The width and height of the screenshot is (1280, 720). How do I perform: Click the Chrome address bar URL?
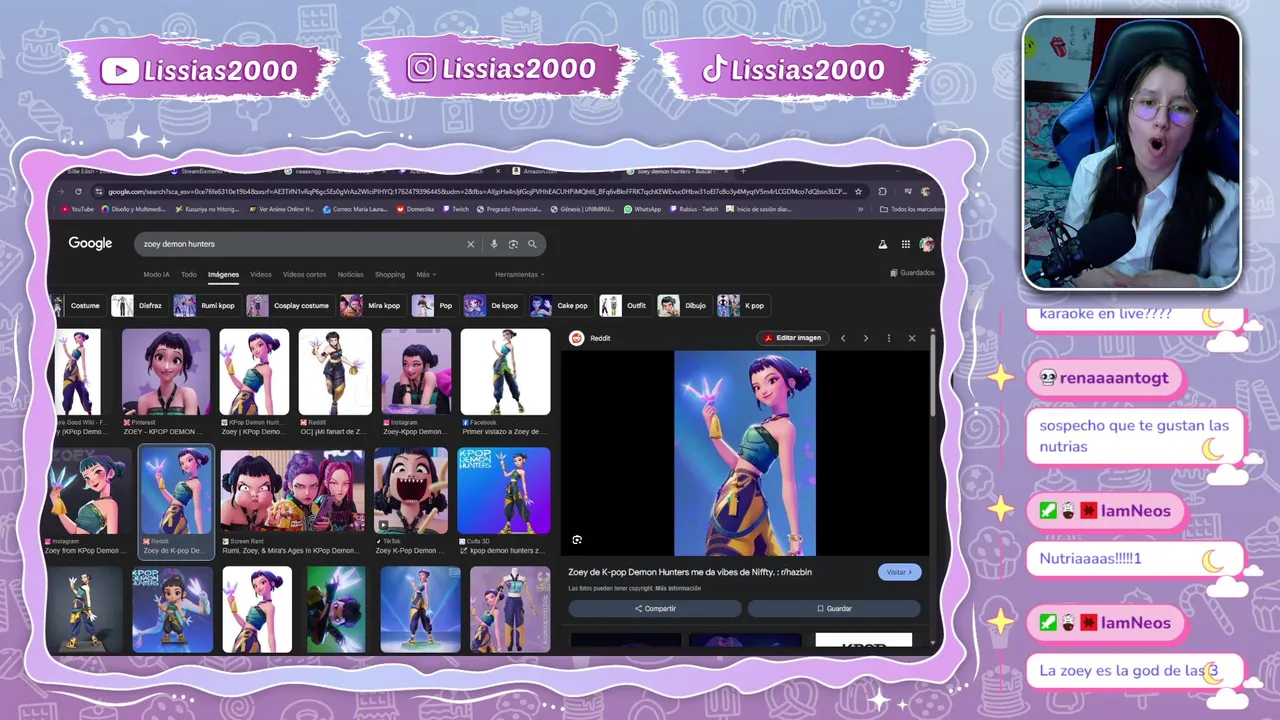[x=477, y=191]
